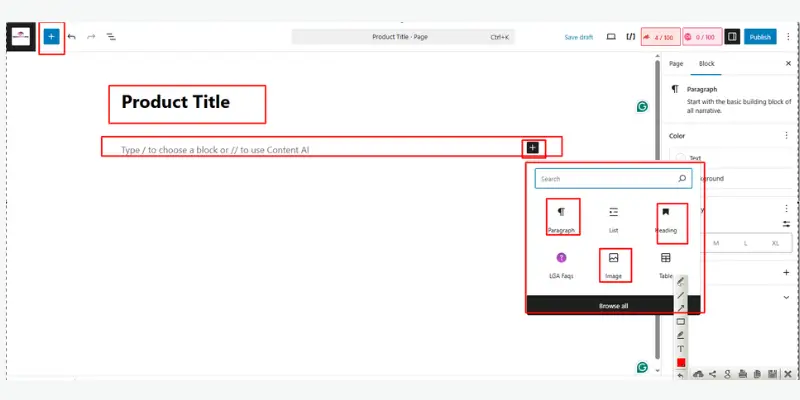Click the site logo to exit editor
The image size is (800, 400).
(21, 37)
